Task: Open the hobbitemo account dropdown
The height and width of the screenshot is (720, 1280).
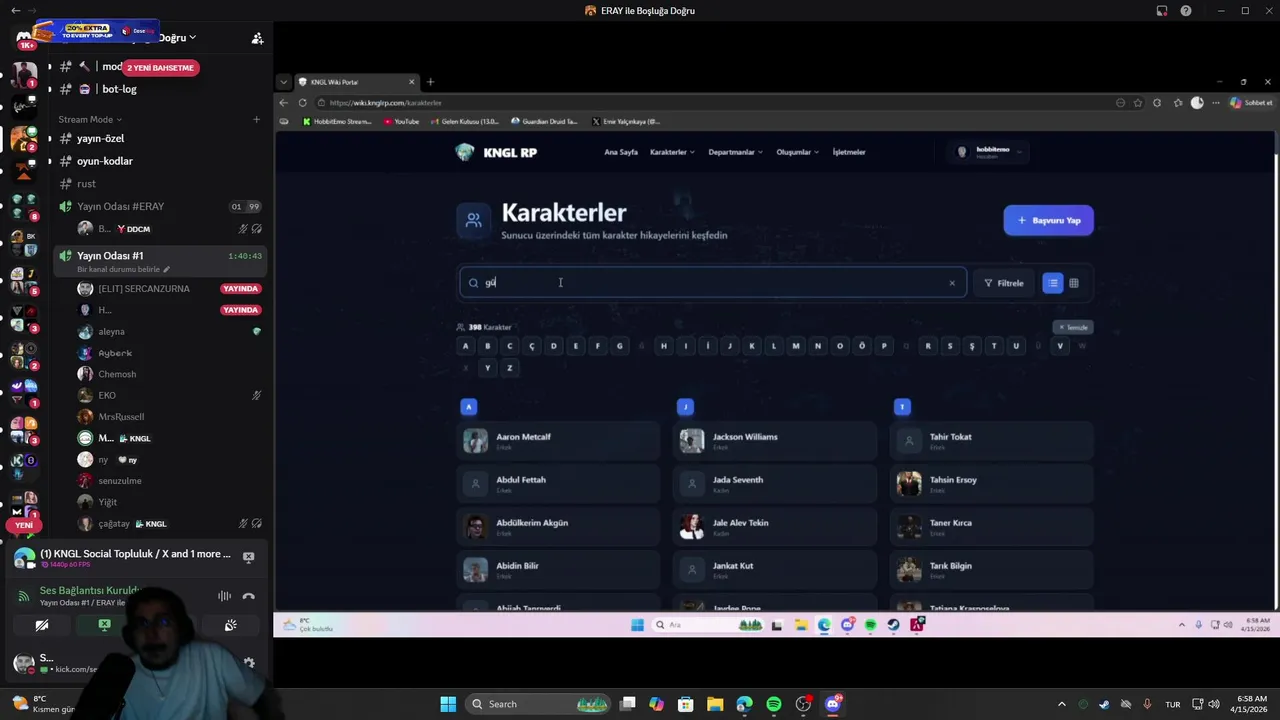Action: pos(987,152)
